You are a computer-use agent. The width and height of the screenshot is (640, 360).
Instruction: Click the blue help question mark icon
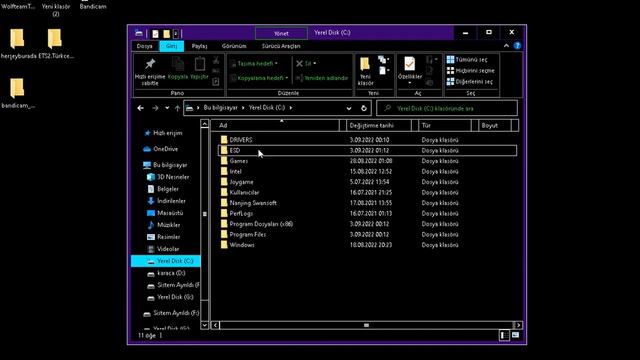point(517,46)
